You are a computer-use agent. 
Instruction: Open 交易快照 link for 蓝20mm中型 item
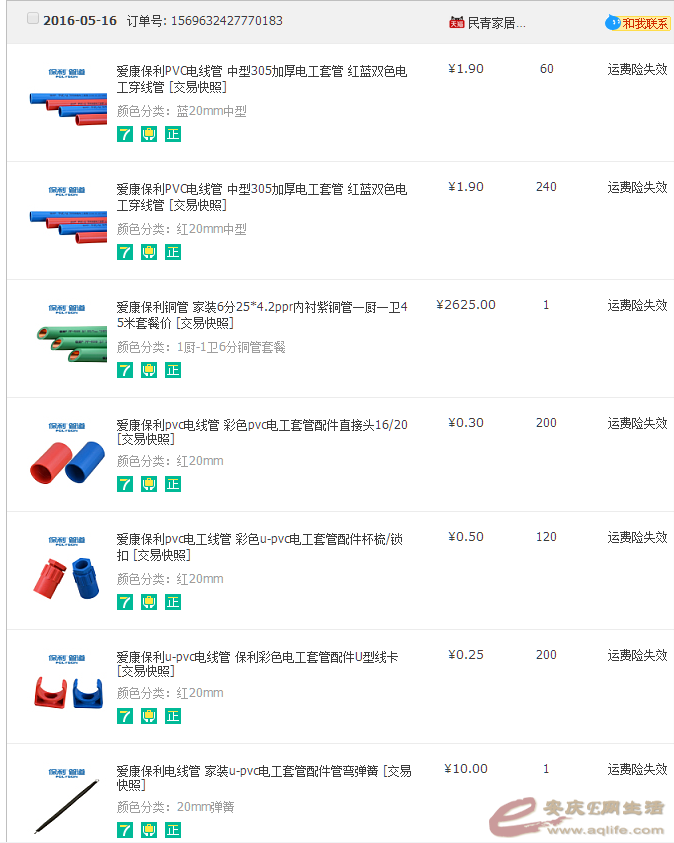(x=198, y=87)
